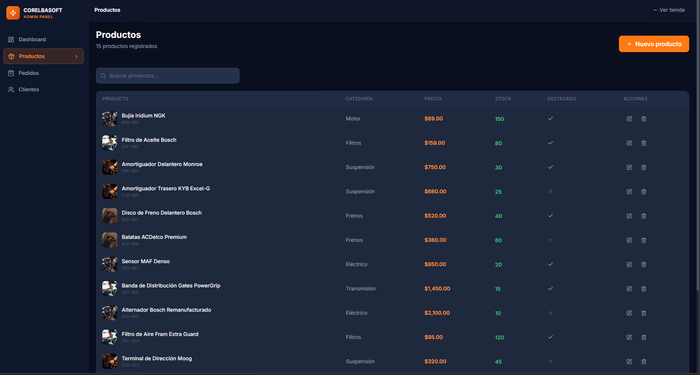The width and height of the screenshot is (700, 375).
Task: Click the Sensor MAF Denso thumbnail
Action: [110, 264]
